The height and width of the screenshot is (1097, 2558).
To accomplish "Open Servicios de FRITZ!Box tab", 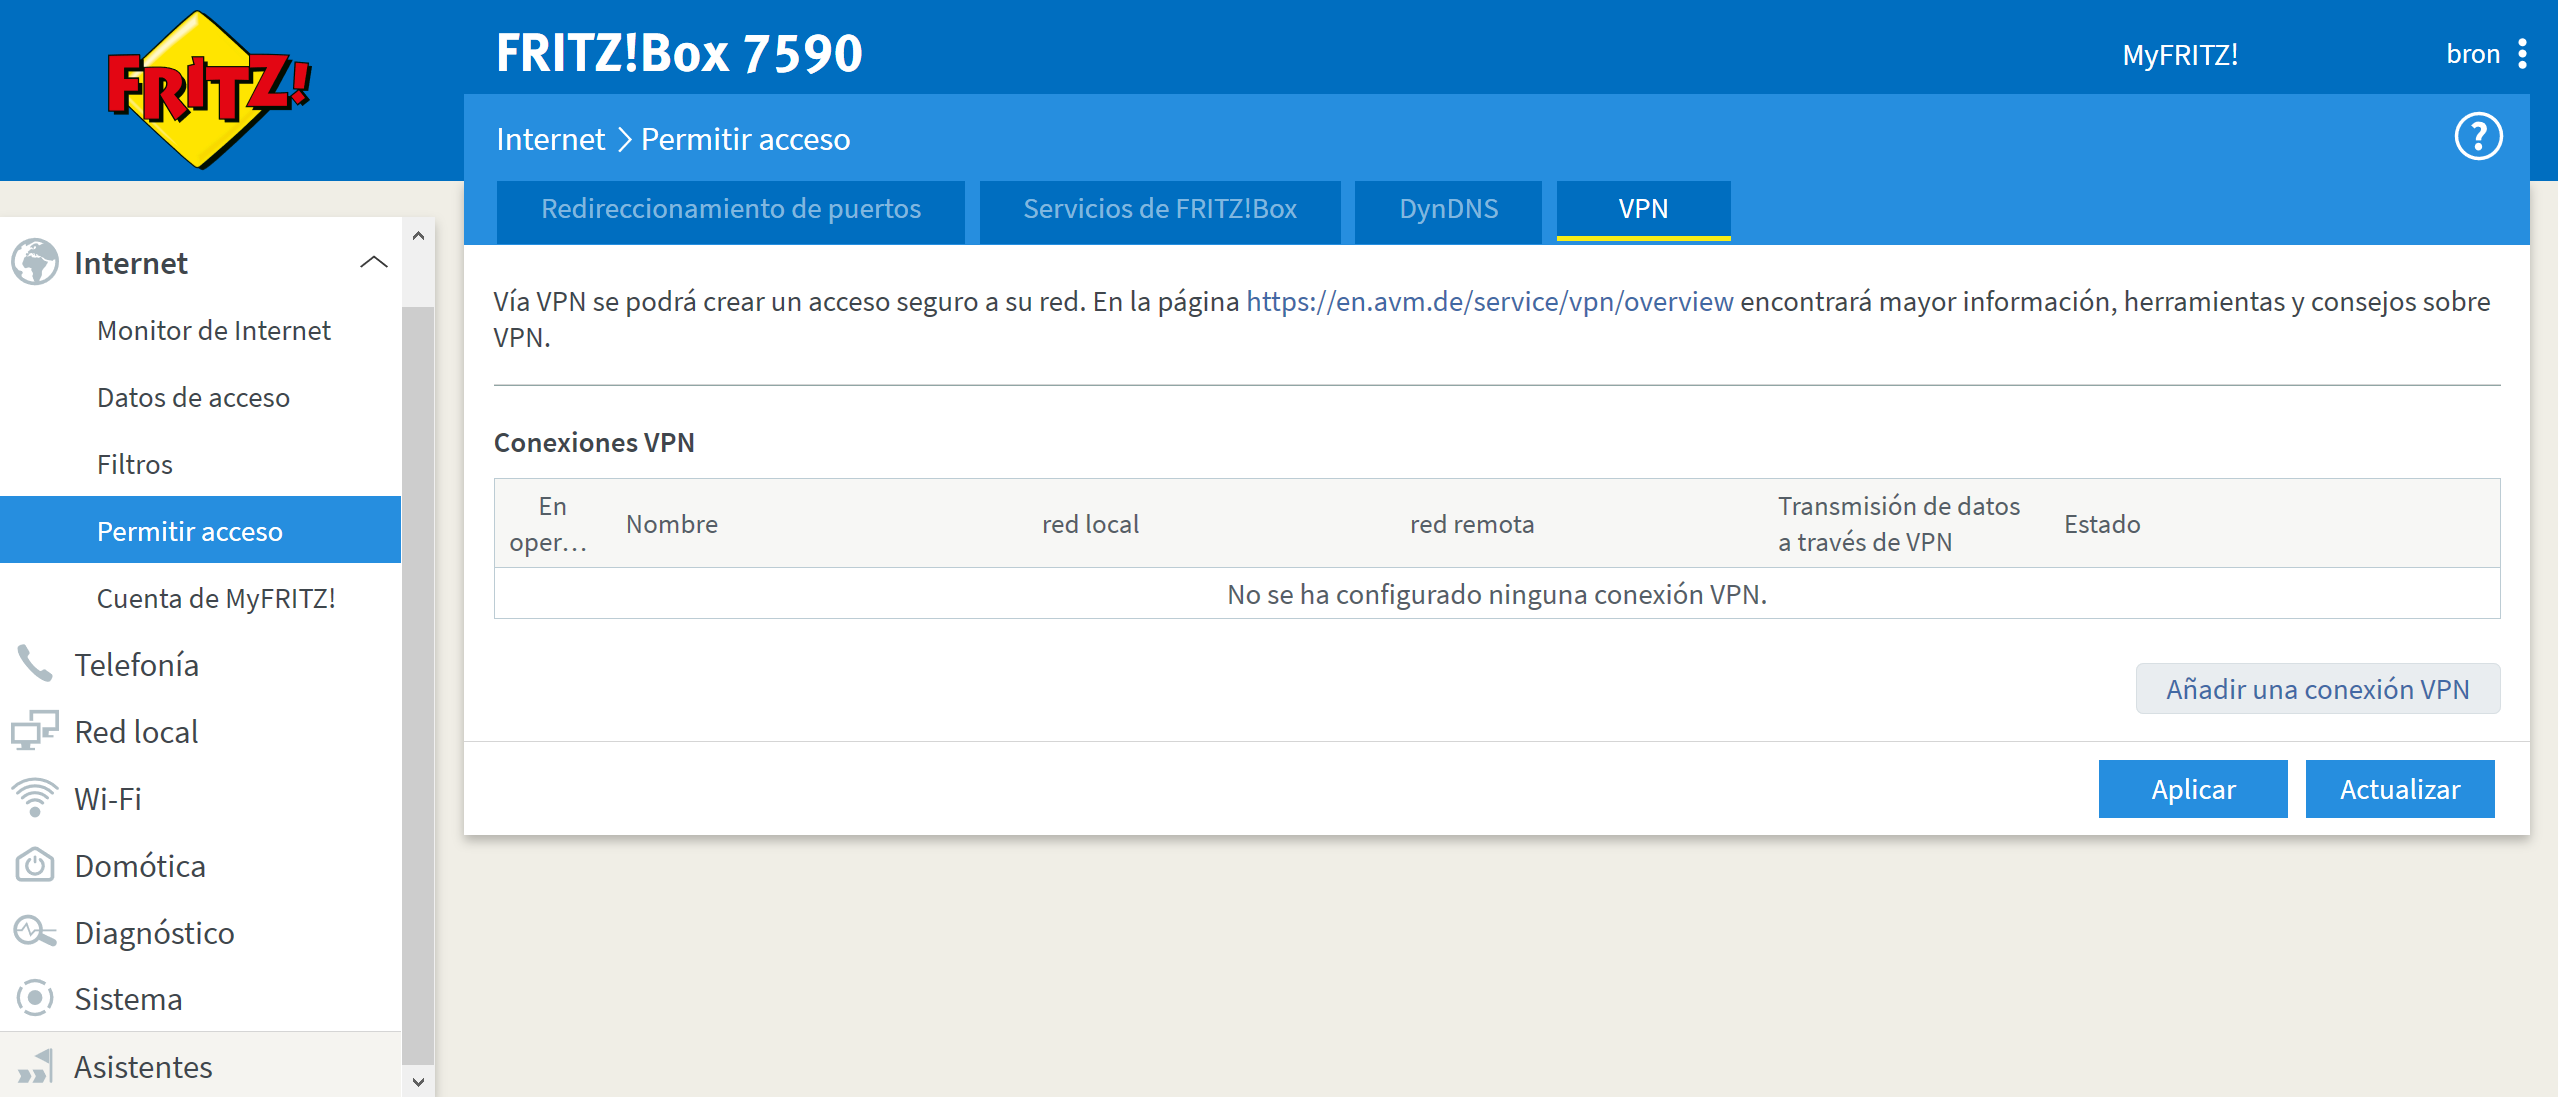I will [1159, 209].
